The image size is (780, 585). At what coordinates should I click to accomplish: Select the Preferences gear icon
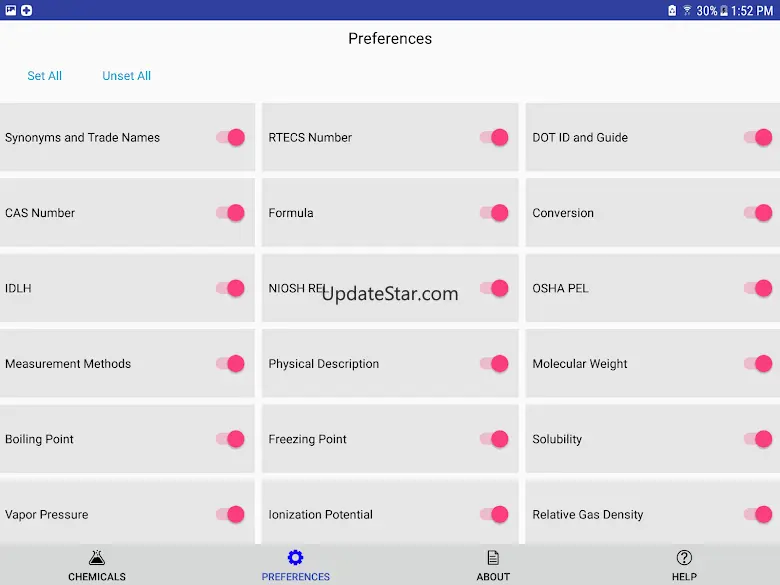[x=295, y=558]
